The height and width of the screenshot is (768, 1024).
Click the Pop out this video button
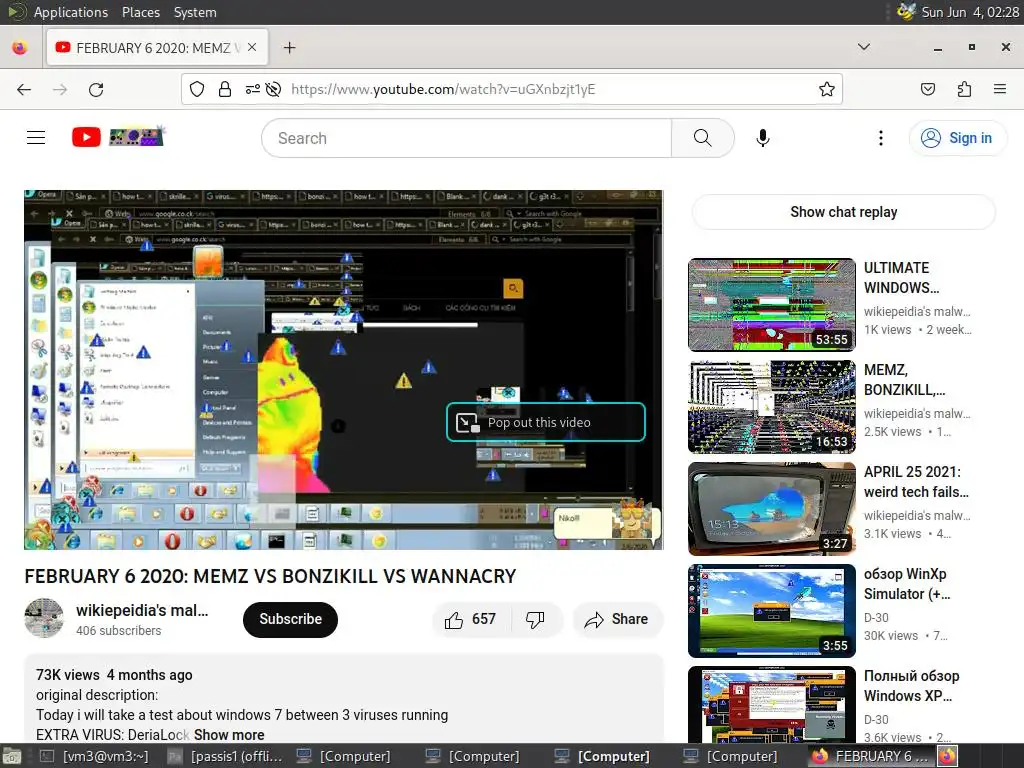pyautogui.click(x=546, y=423)
